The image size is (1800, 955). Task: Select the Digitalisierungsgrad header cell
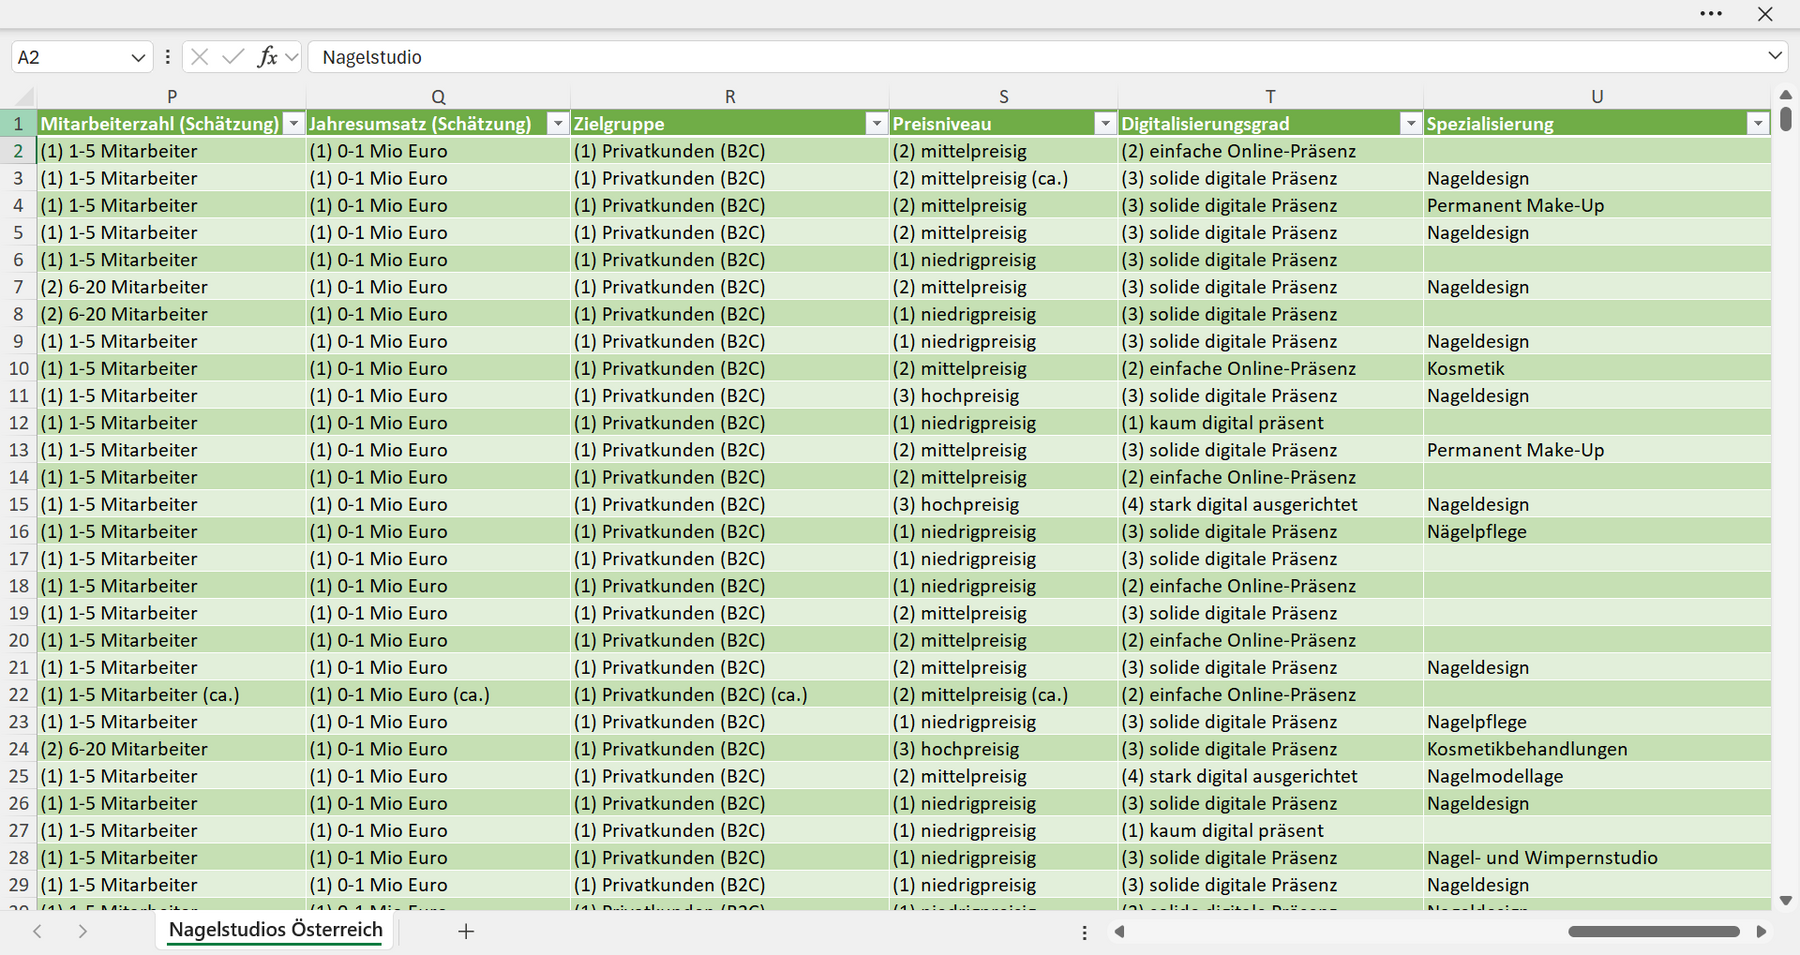1271,124
